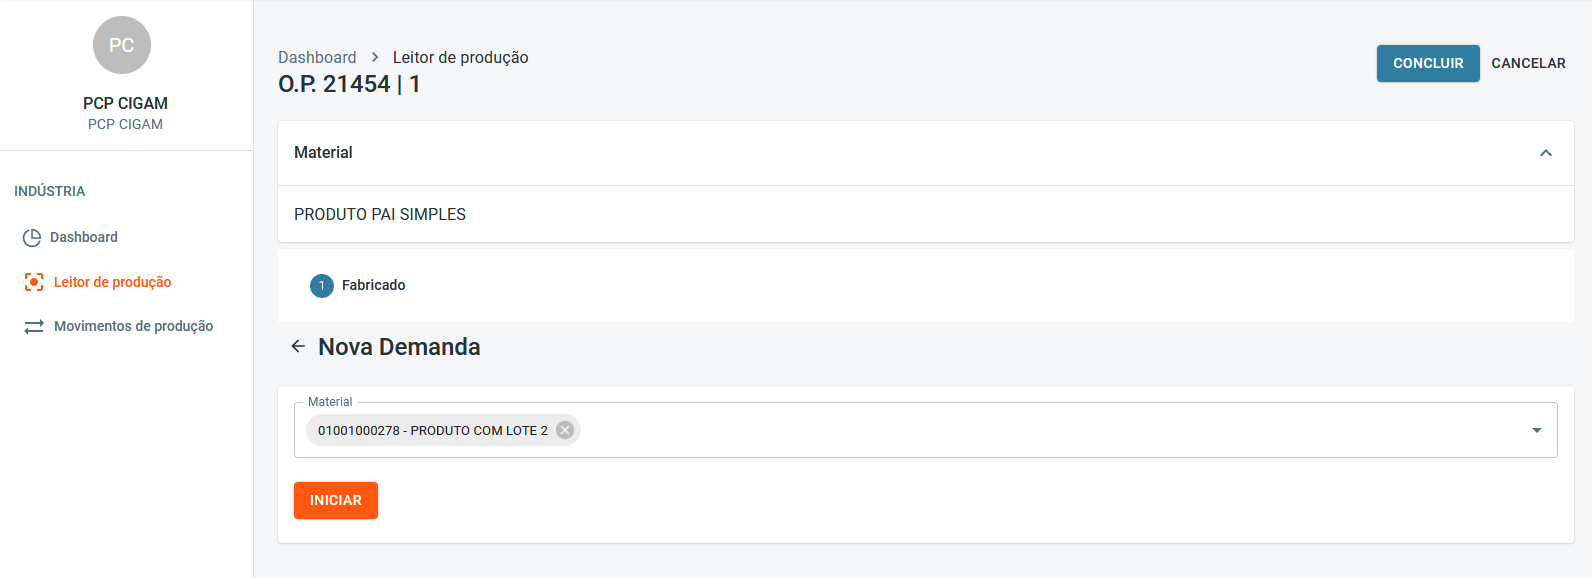Open the Material dropdown arrow
1592x578 pixels.
click(x=1536, y=430)
